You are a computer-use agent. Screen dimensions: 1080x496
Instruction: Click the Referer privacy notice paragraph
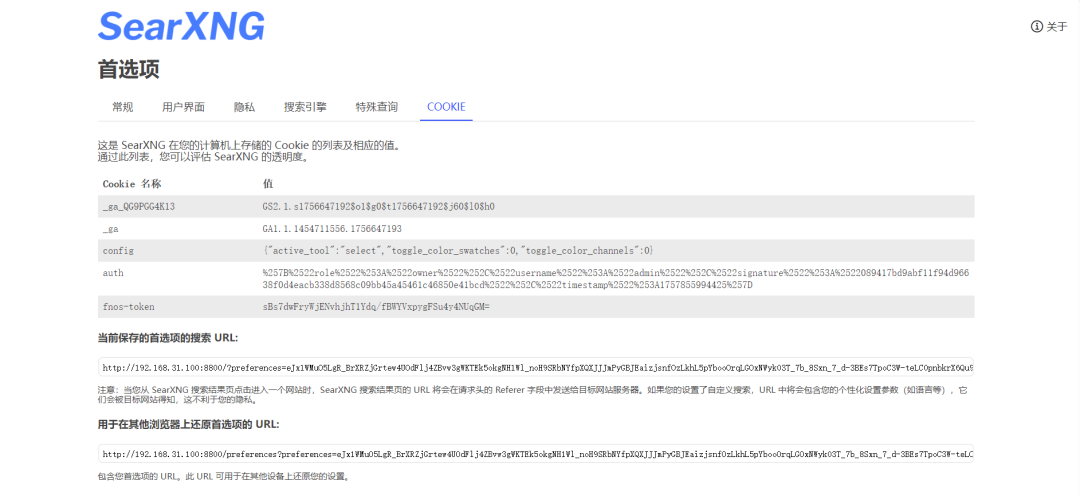tap(532, 395)
